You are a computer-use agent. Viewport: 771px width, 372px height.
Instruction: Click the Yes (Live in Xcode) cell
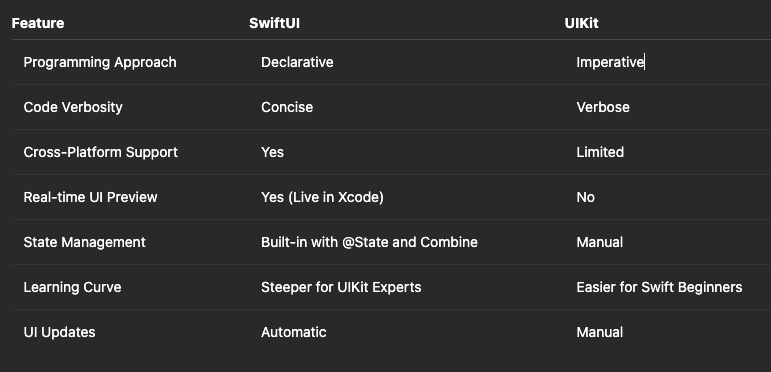click(322, 197)
